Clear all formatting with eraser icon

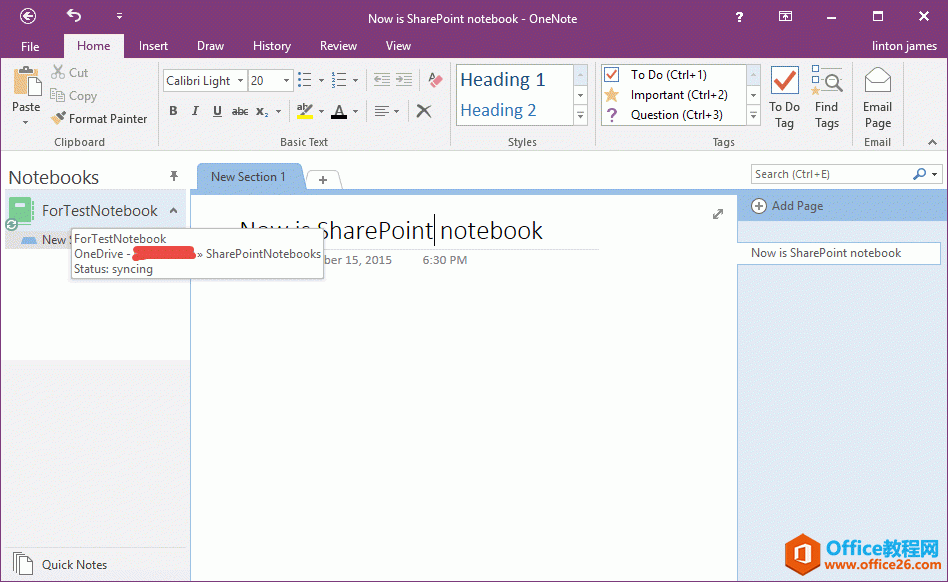tap(434, 80)
